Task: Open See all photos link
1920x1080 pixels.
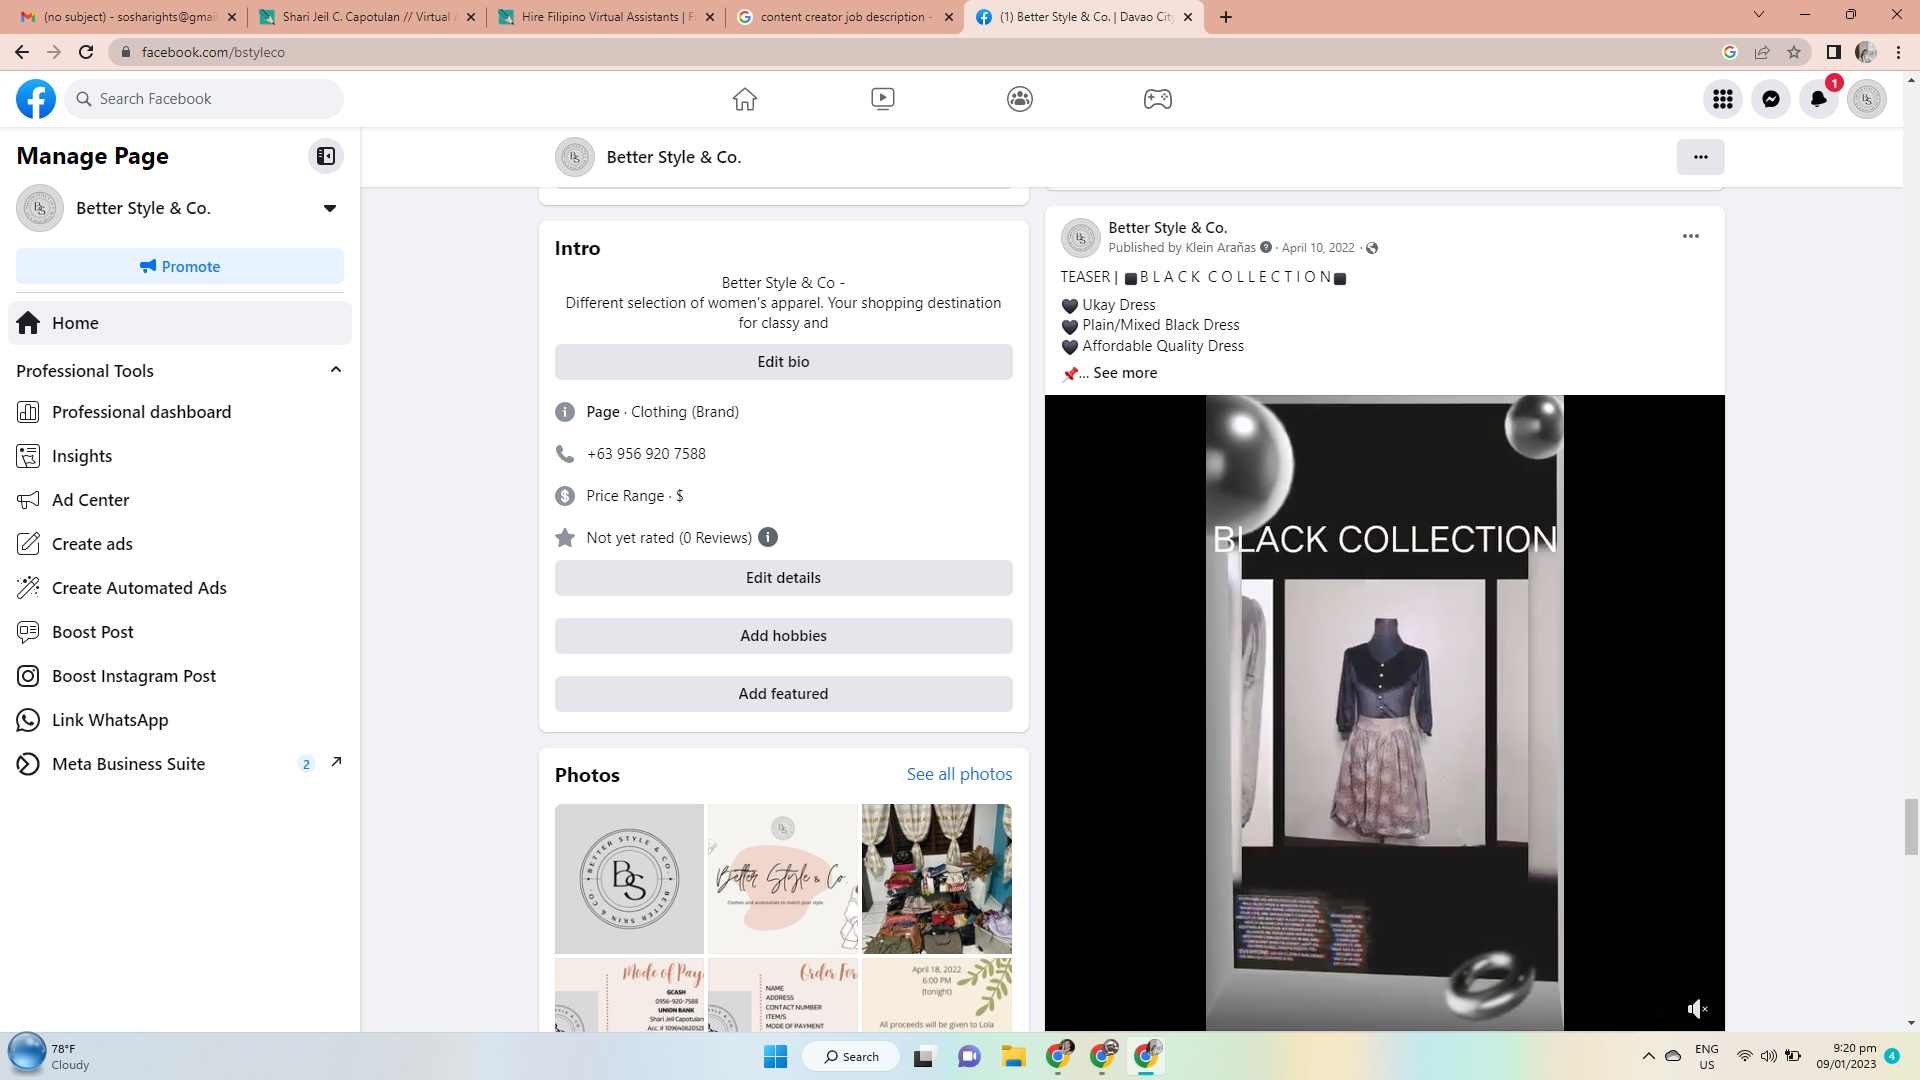Action: click(958, 774)
